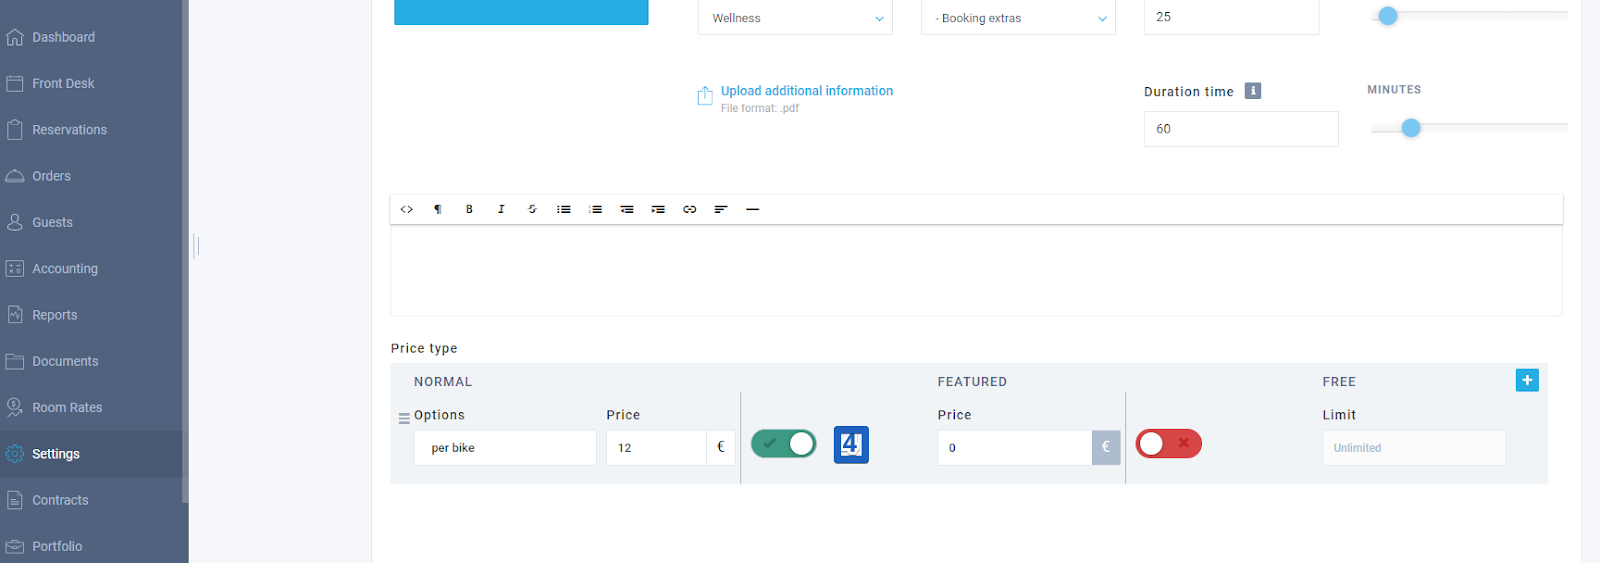Click the Orders bell icon
This screenshot has width=1600, height=563.
coord(15,176)
